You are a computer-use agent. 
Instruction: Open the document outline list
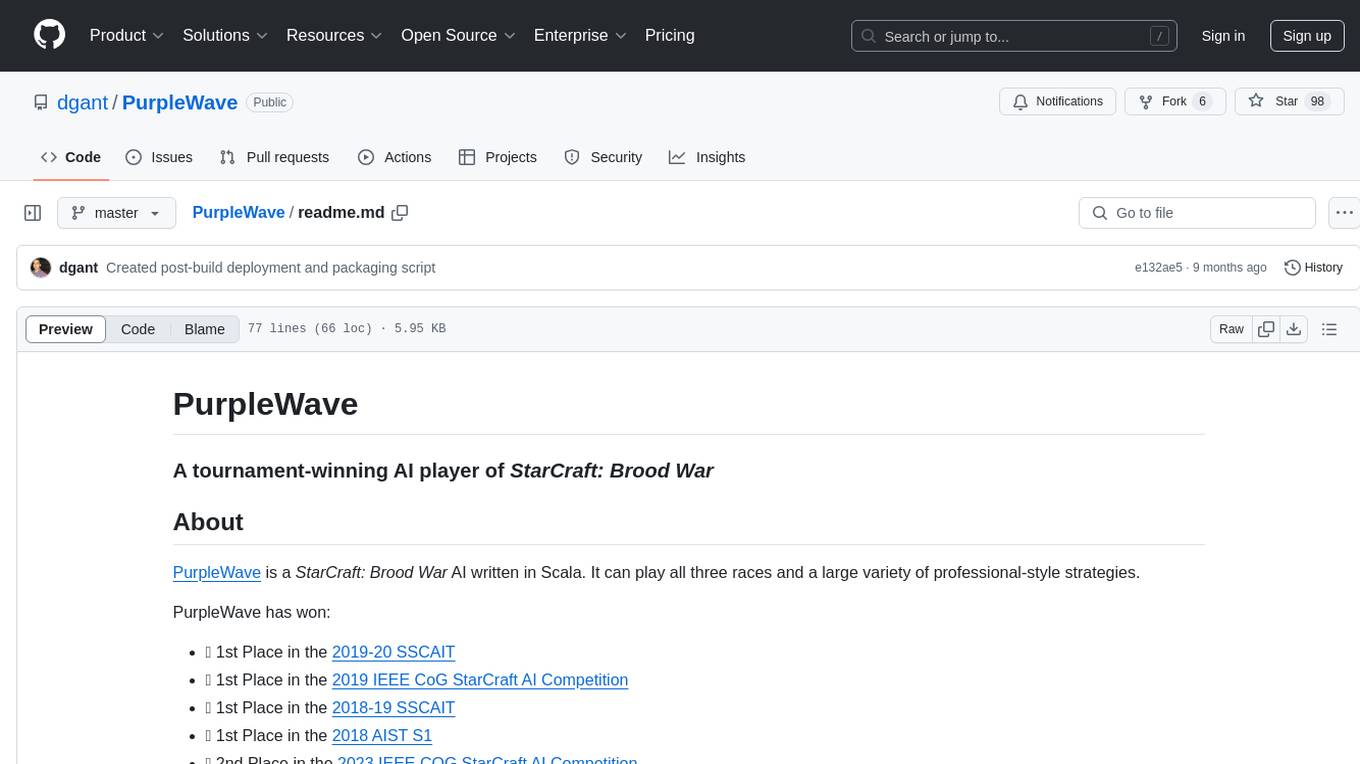click(1329, 329)
